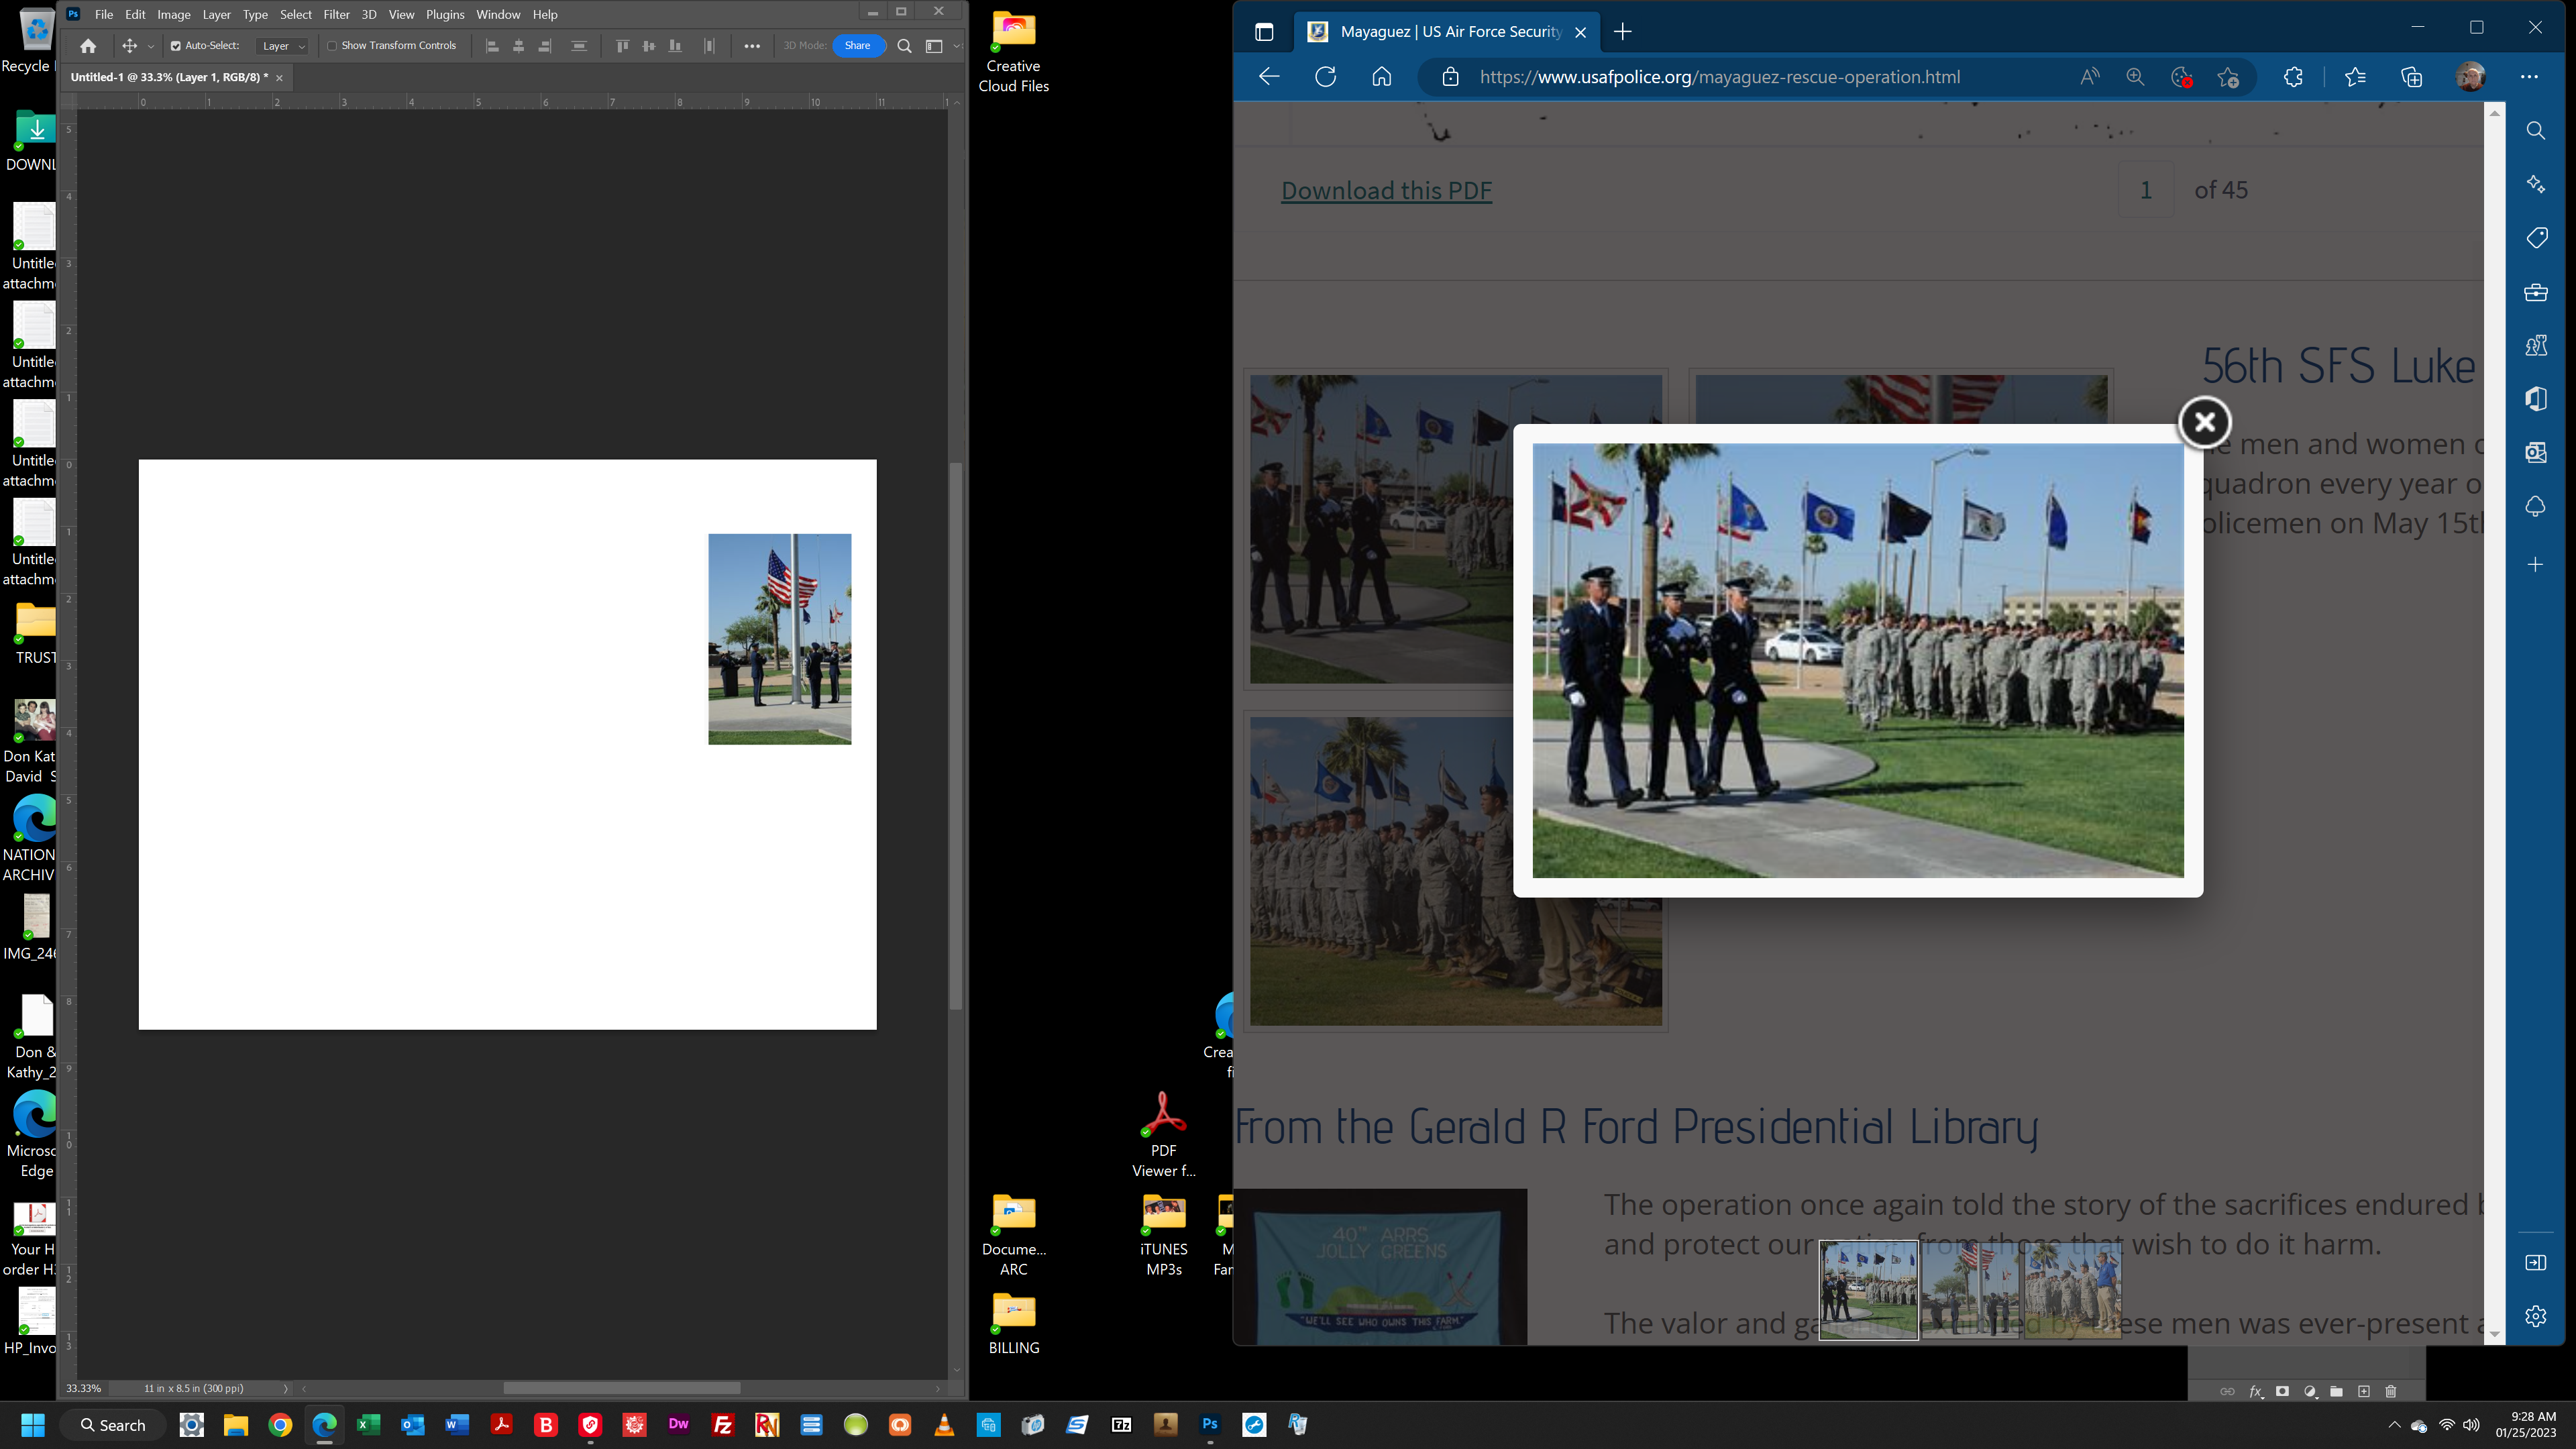This screenshot has width=2576, height=1449.
Task: Click the blue Share button in Photoshop
Action: 858,46
